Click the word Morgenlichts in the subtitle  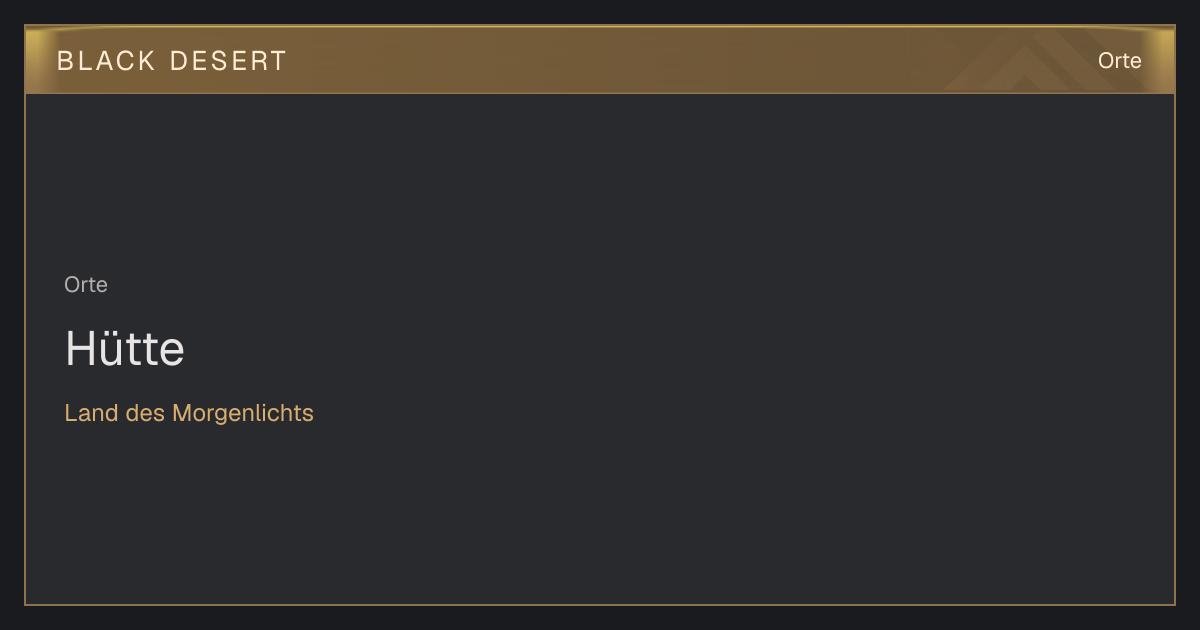tap(243, 413)
